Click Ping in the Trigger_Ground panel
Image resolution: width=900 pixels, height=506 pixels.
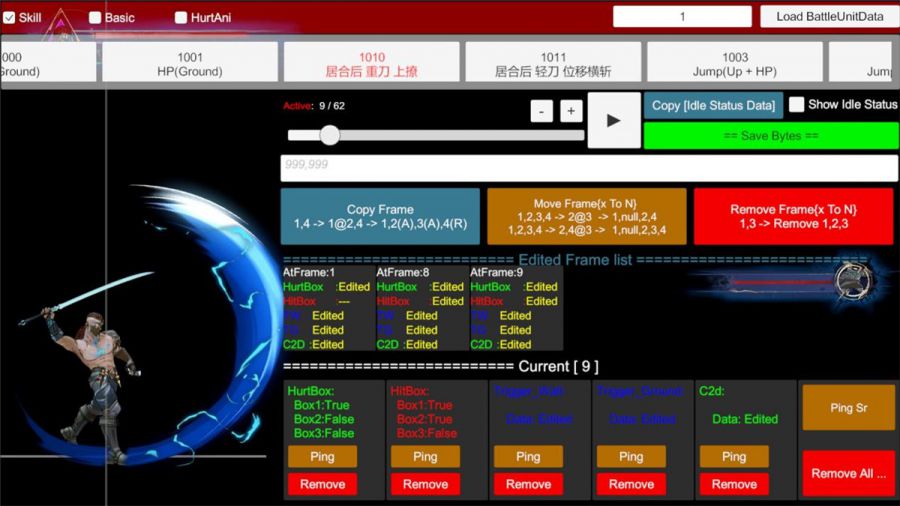tap(631, 457)
